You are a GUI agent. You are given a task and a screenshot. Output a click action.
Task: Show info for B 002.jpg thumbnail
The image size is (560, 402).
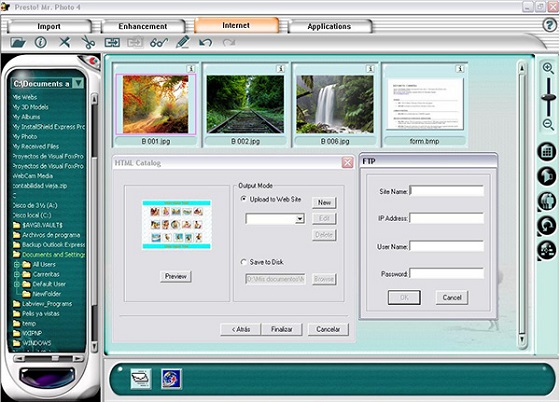280,69
